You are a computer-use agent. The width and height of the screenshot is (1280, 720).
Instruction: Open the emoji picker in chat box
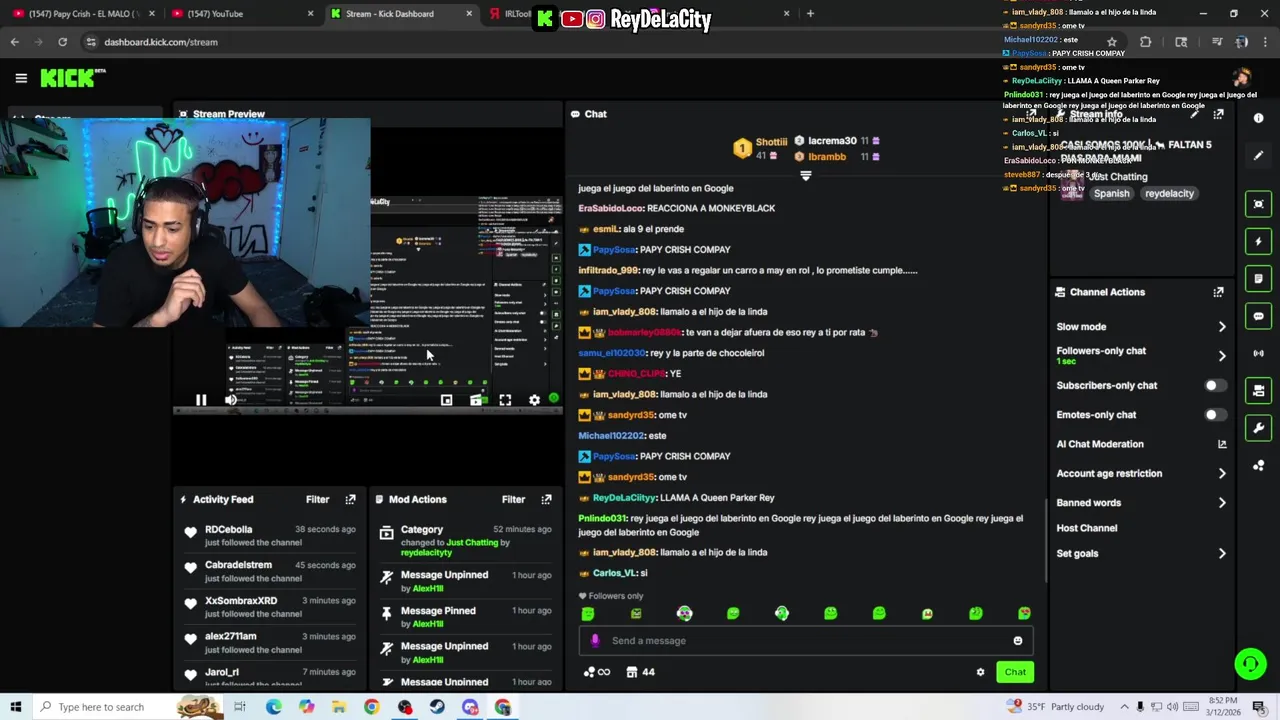point(1018,641)
